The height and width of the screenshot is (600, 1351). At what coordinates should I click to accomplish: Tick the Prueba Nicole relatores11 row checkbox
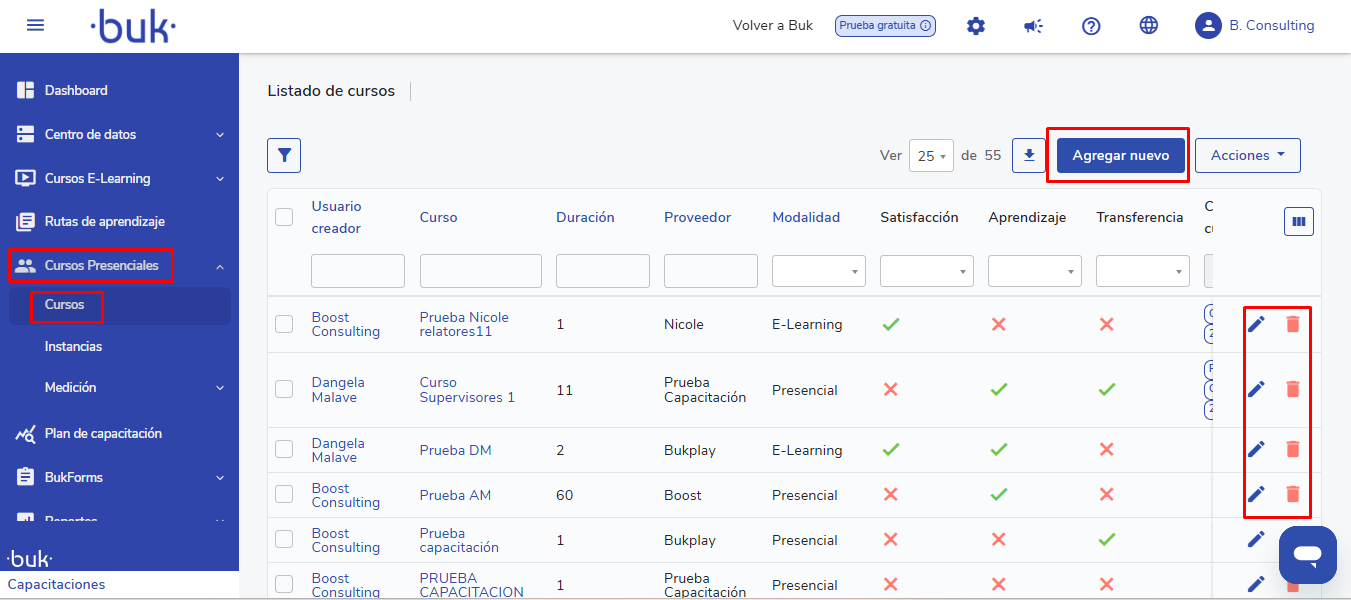(x=284, y=324)
